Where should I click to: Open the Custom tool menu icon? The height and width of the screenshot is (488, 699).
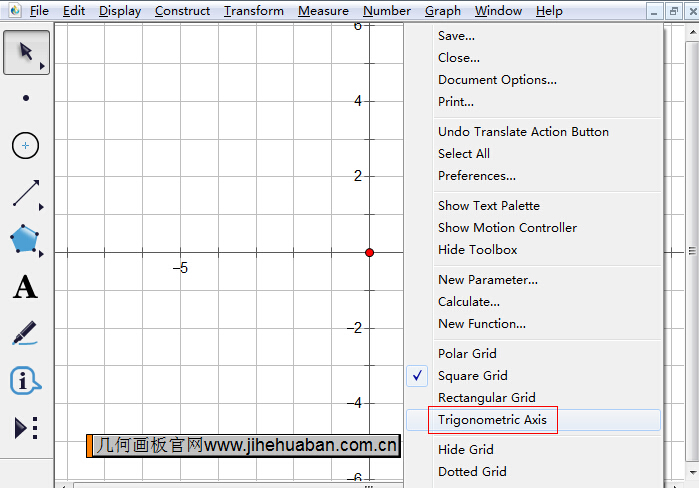click(26, 428)
